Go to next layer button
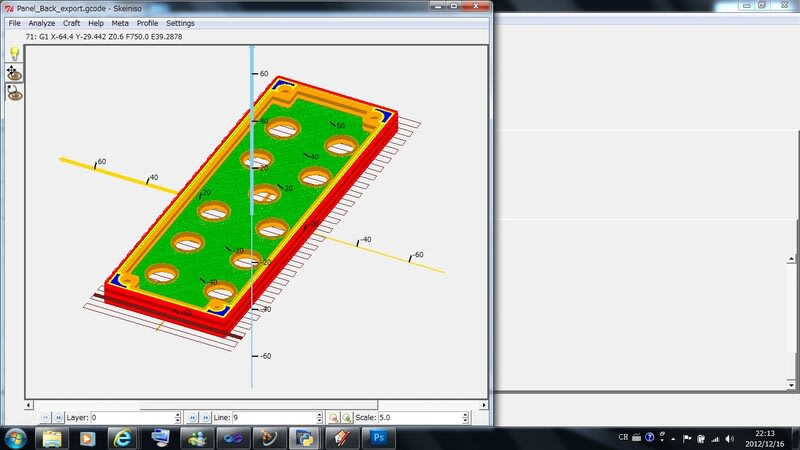The width and height of the screenshot is (800, 450). click(58, 418)
